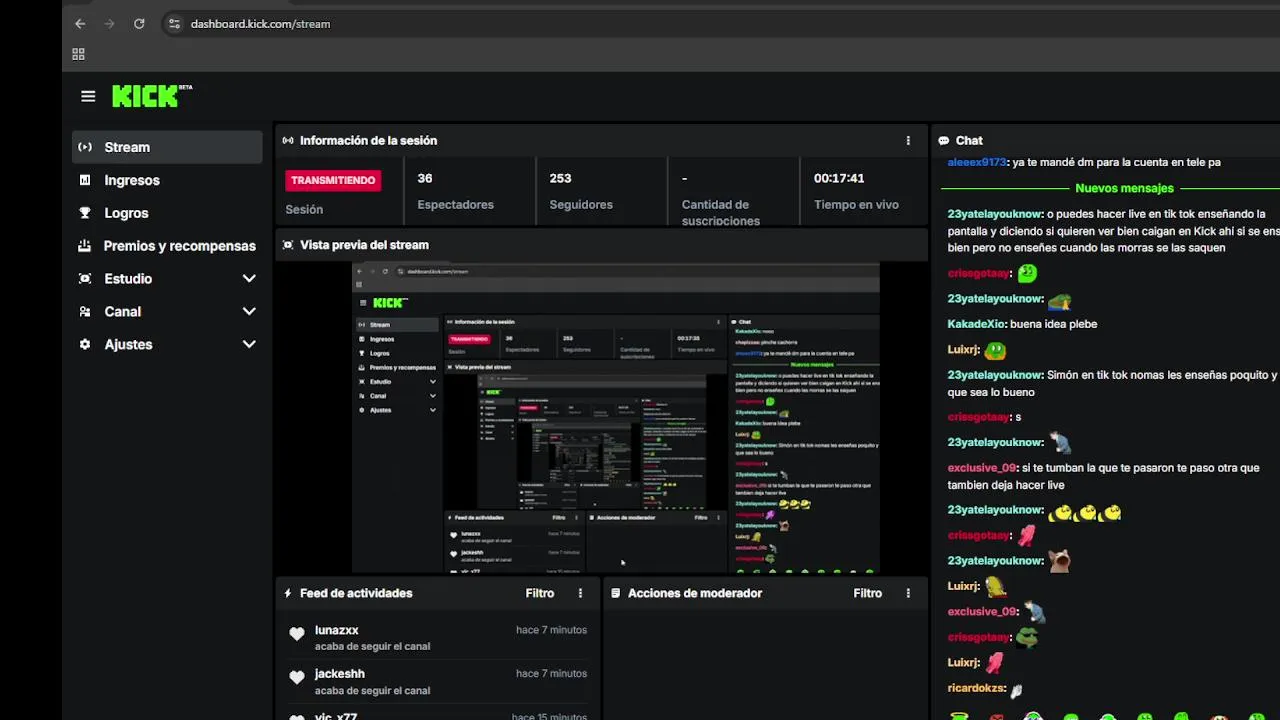Click the Seguidores count 253
The width and height of the screenshot is (1280, 720).
[560, 178]
